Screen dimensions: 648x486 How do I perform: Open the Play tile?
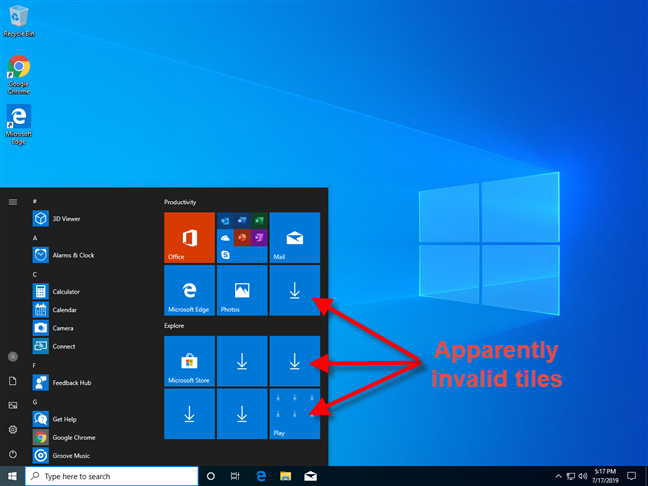tap(295, 414)
